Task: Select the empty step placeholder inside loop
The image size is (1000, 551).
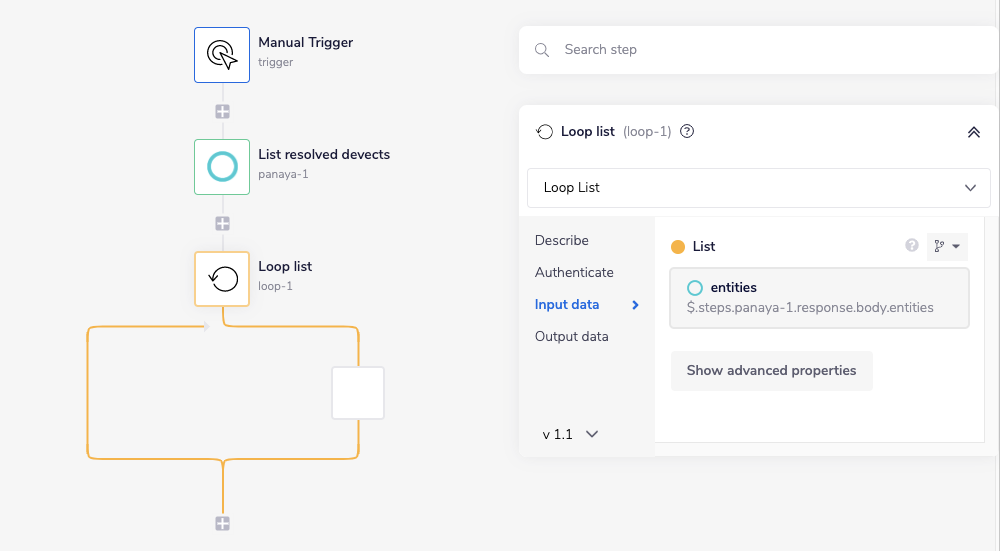Action: 358,392
